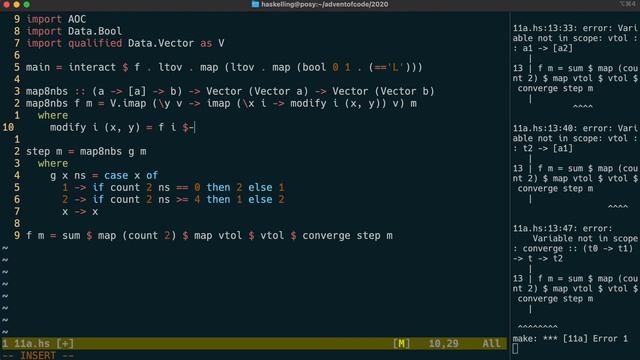Click the green maximize window button
This screenshot has height=360, width=640.
(x=27, y=4)
